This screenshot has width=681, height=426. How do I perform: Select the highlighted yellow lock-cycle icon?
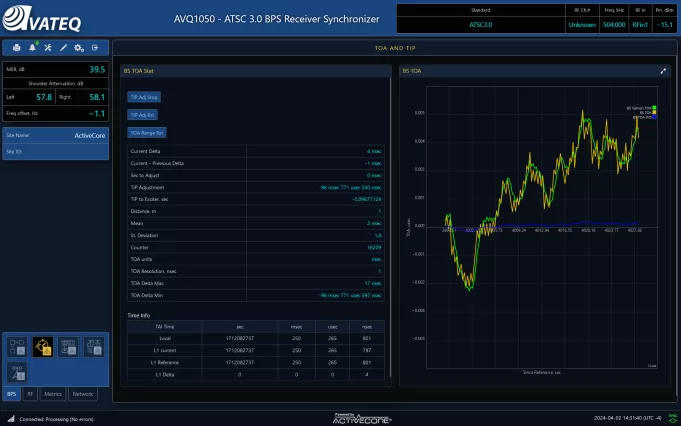[x=43, y=347]
